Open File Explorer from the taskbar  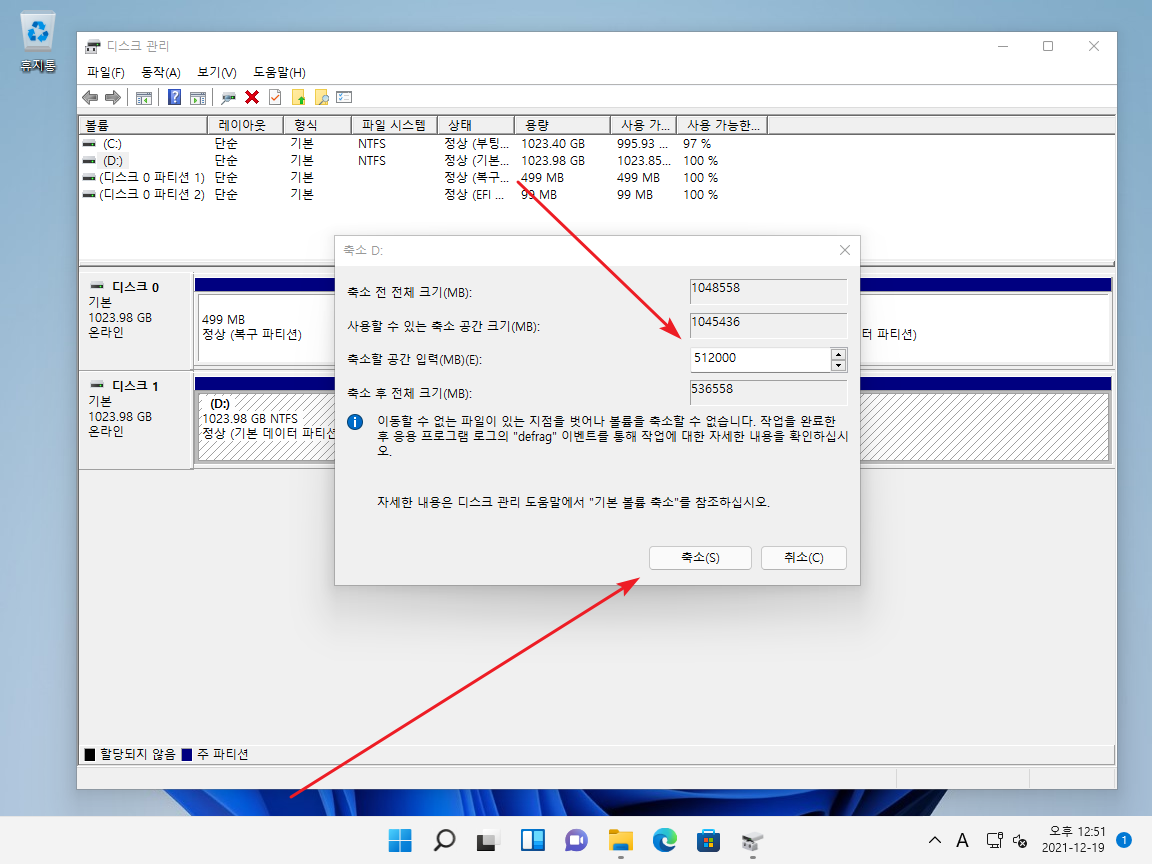(620, 840)
